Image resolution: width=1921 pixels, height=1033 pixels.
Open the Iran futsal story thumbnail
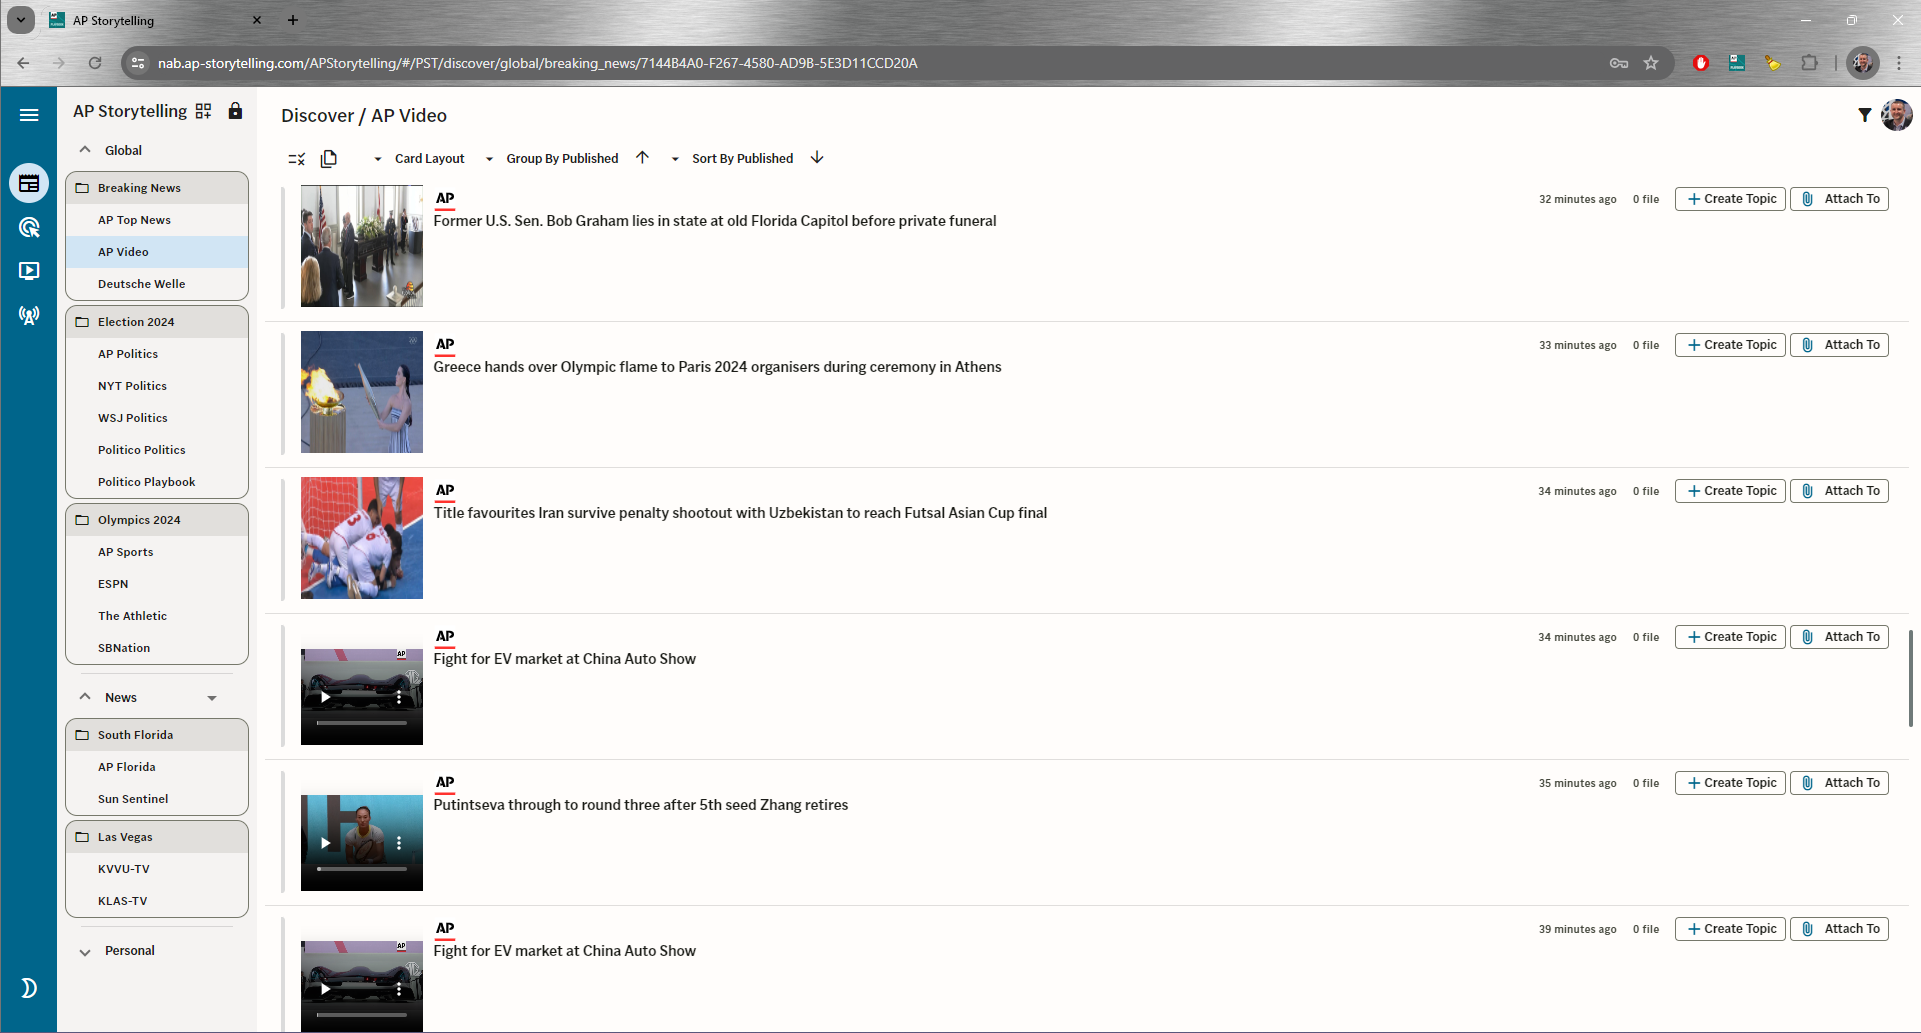(x=362, y=538)
